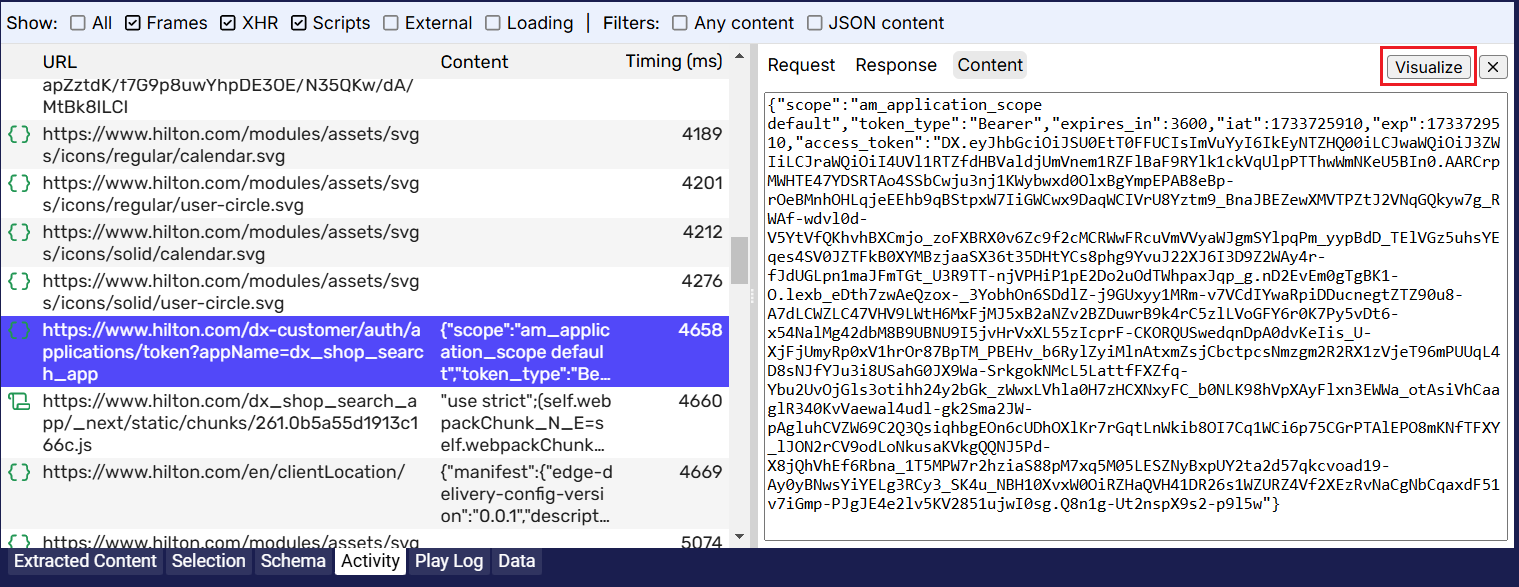Click the braces icon beside regular/user-circle.svg URL

tap(19, 183)
